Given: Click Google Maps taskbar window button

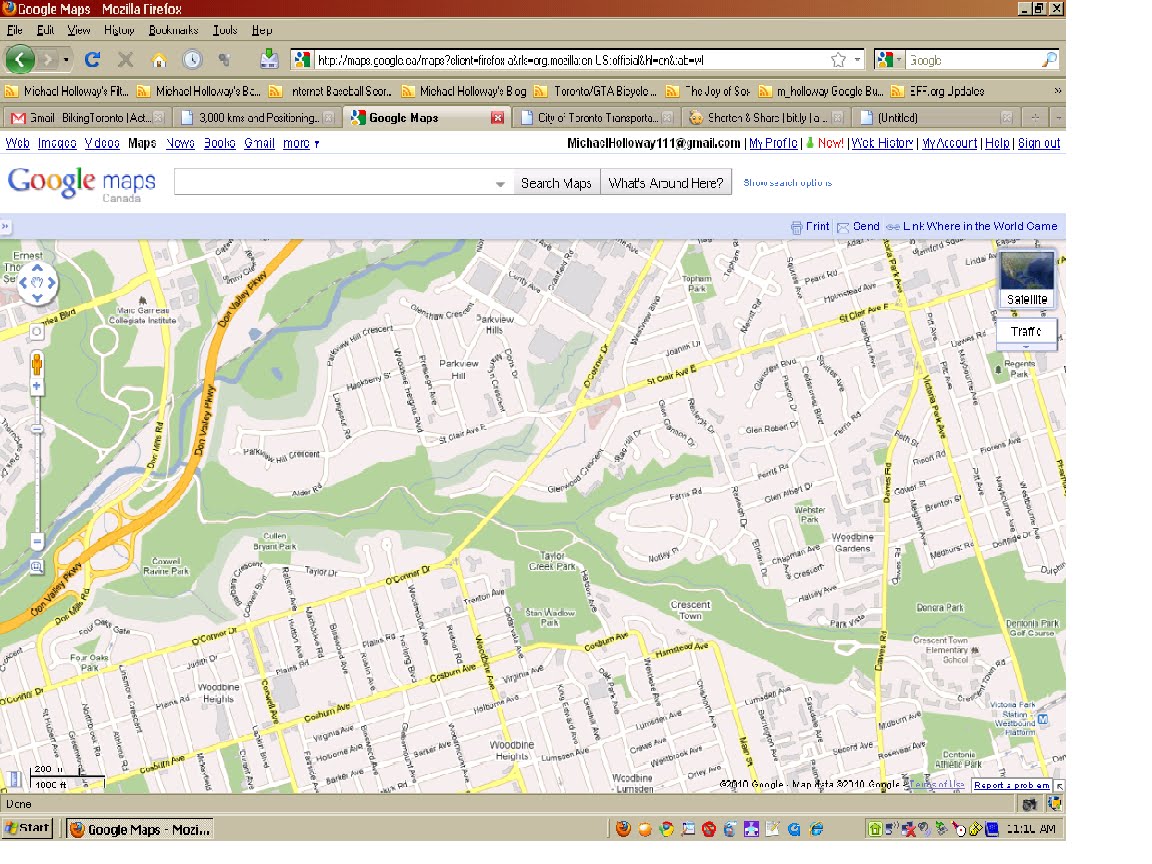Looking at the screenshot, I should 140,829.
